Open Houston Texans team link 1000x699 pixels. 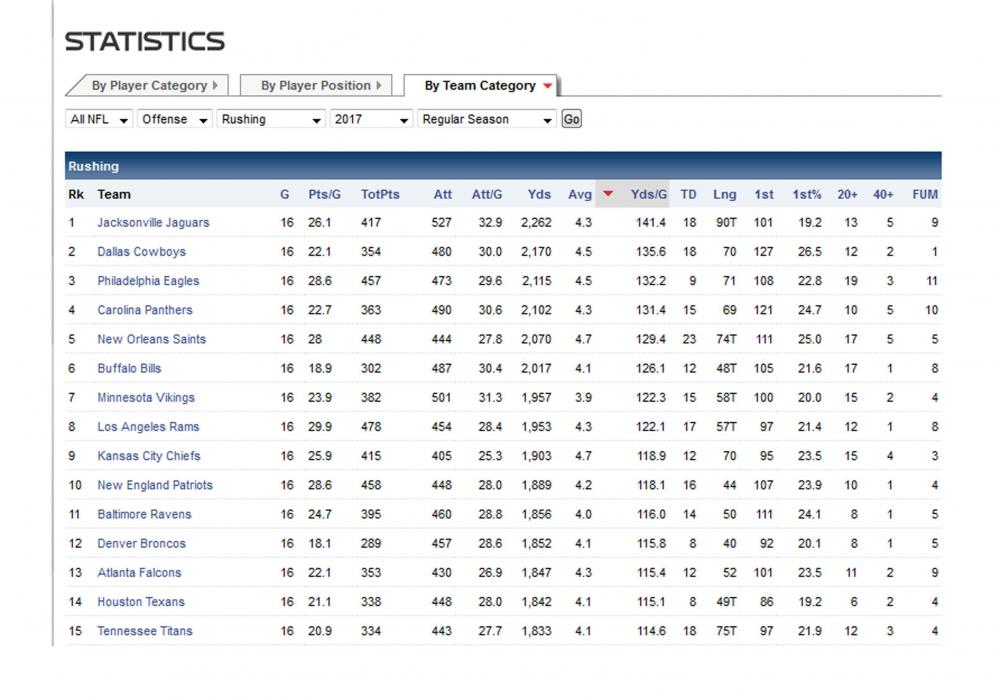point(141,602)
